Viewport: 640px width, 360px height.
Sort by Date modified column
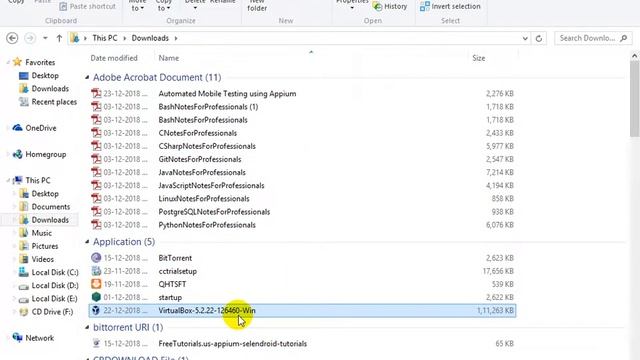(114, 58)
